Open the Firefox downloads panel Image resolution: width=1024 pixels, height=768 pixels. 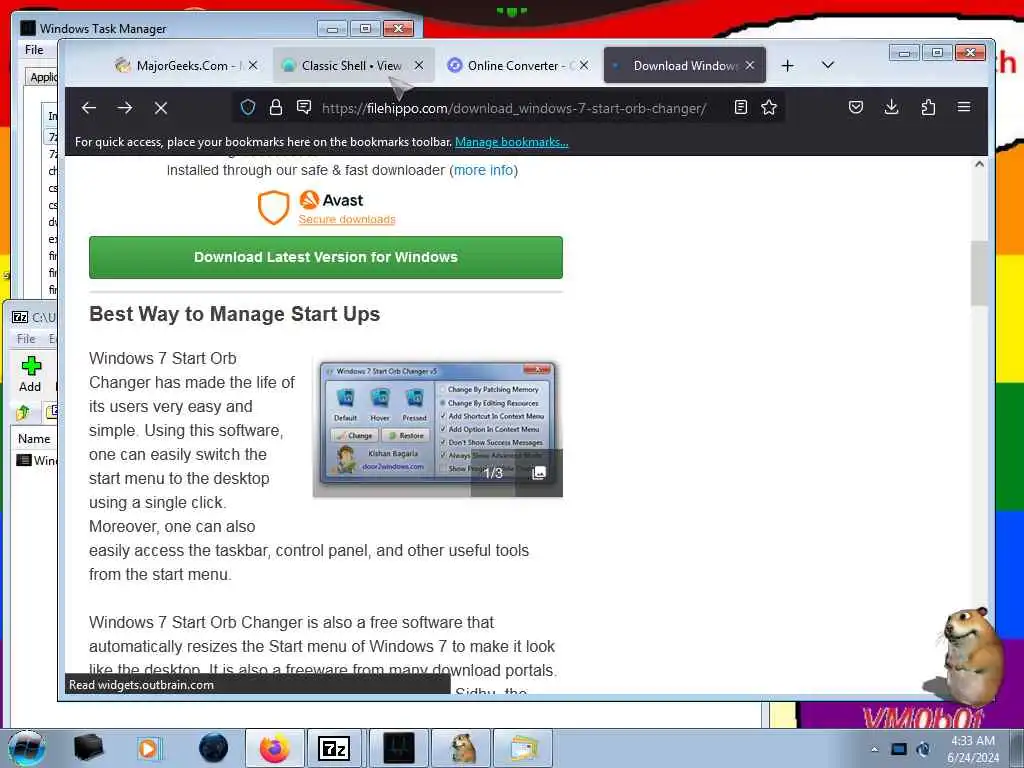[891, 107]
